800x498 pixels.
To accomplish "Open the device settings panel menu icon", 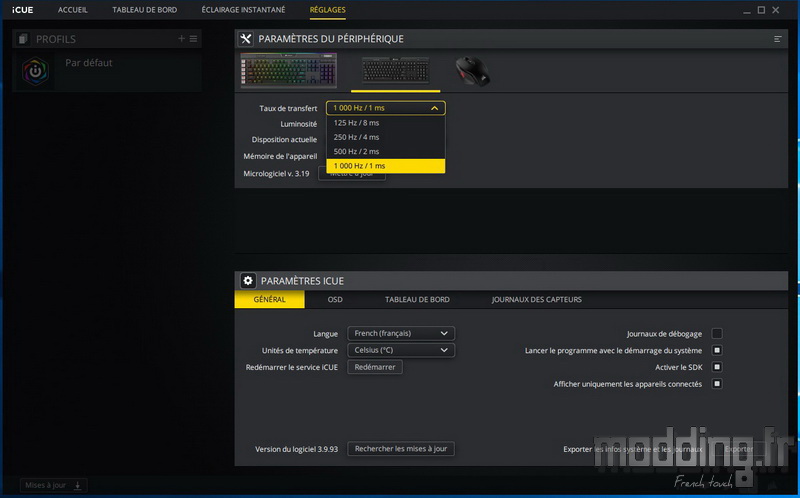I will [x=778, y=39].
